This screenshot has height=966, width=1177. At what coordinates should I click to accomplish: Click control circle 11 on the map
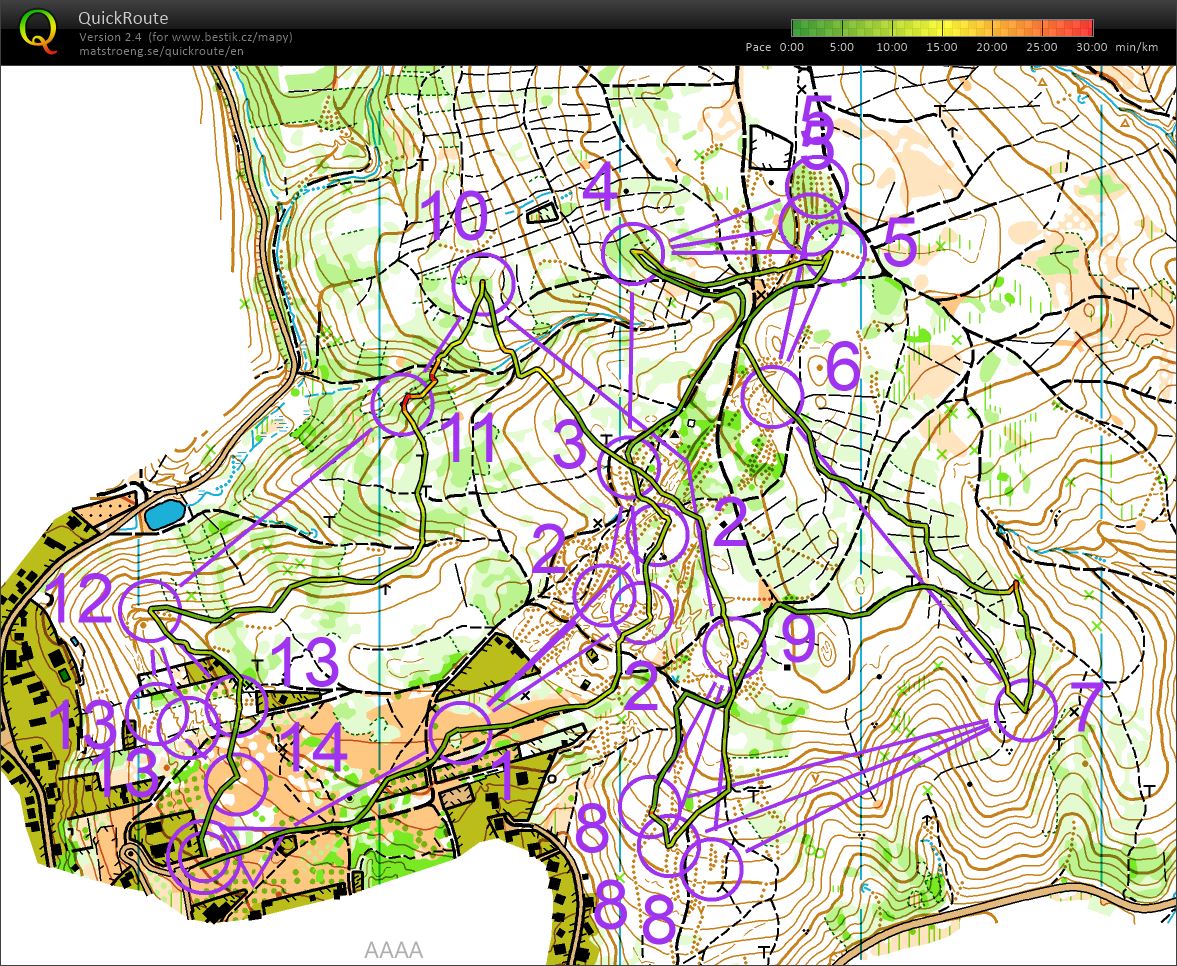(x=402, y=405)
